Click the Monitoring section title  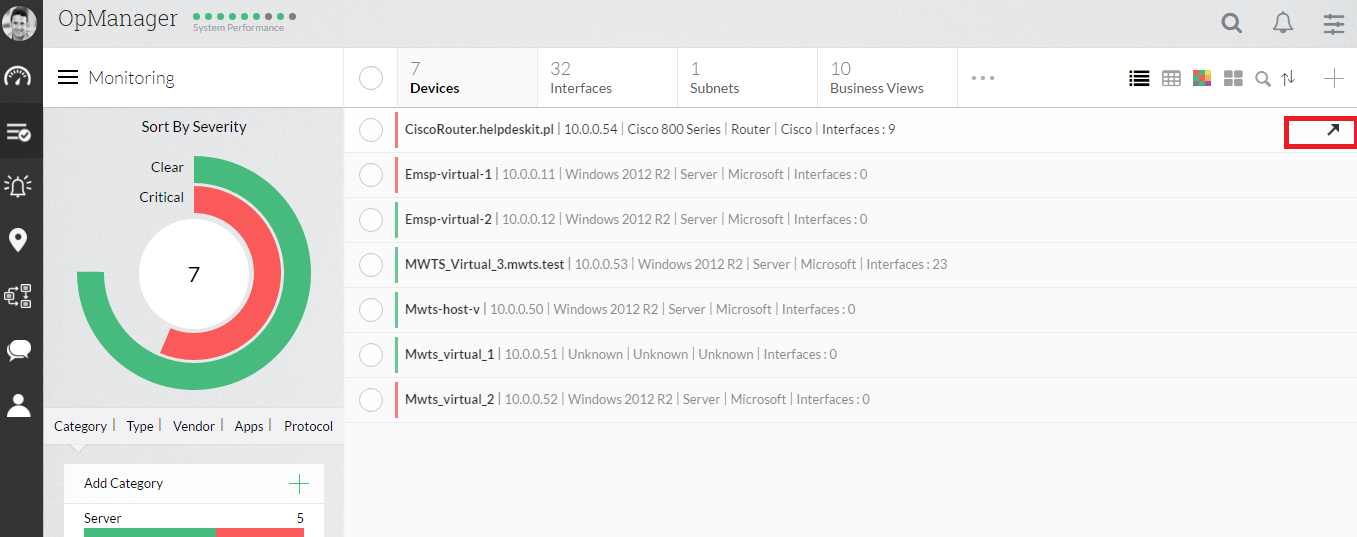click(x=131, y=77)
